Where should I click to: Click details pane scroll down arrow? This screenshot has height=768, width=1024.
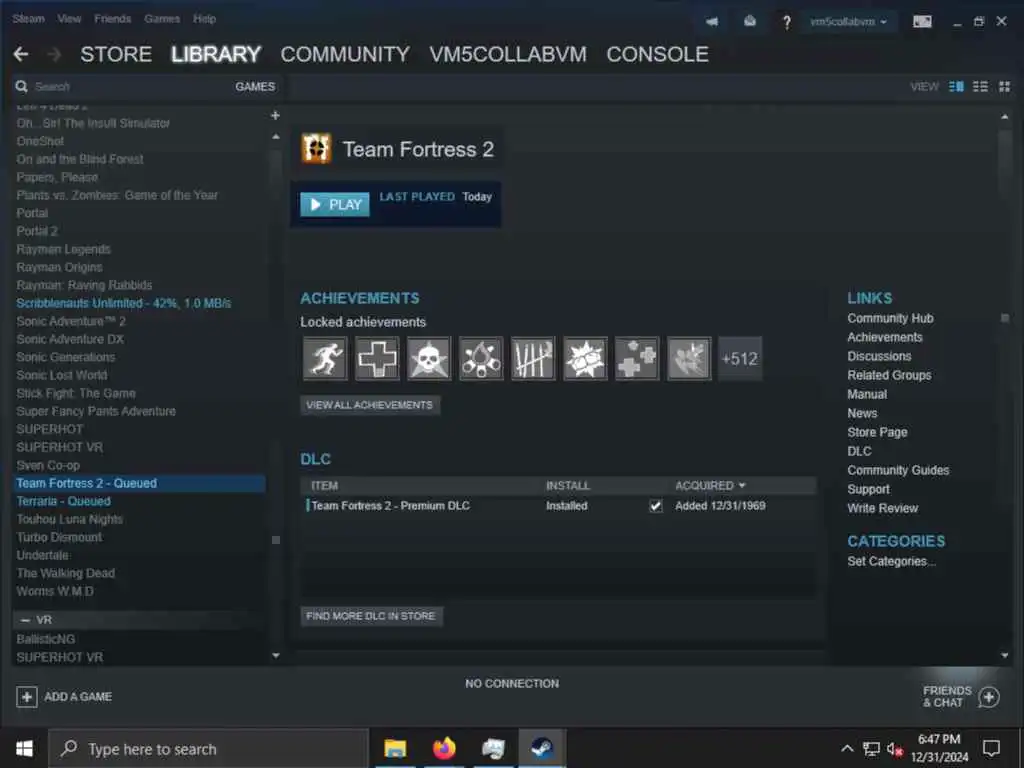(1004, 655)
